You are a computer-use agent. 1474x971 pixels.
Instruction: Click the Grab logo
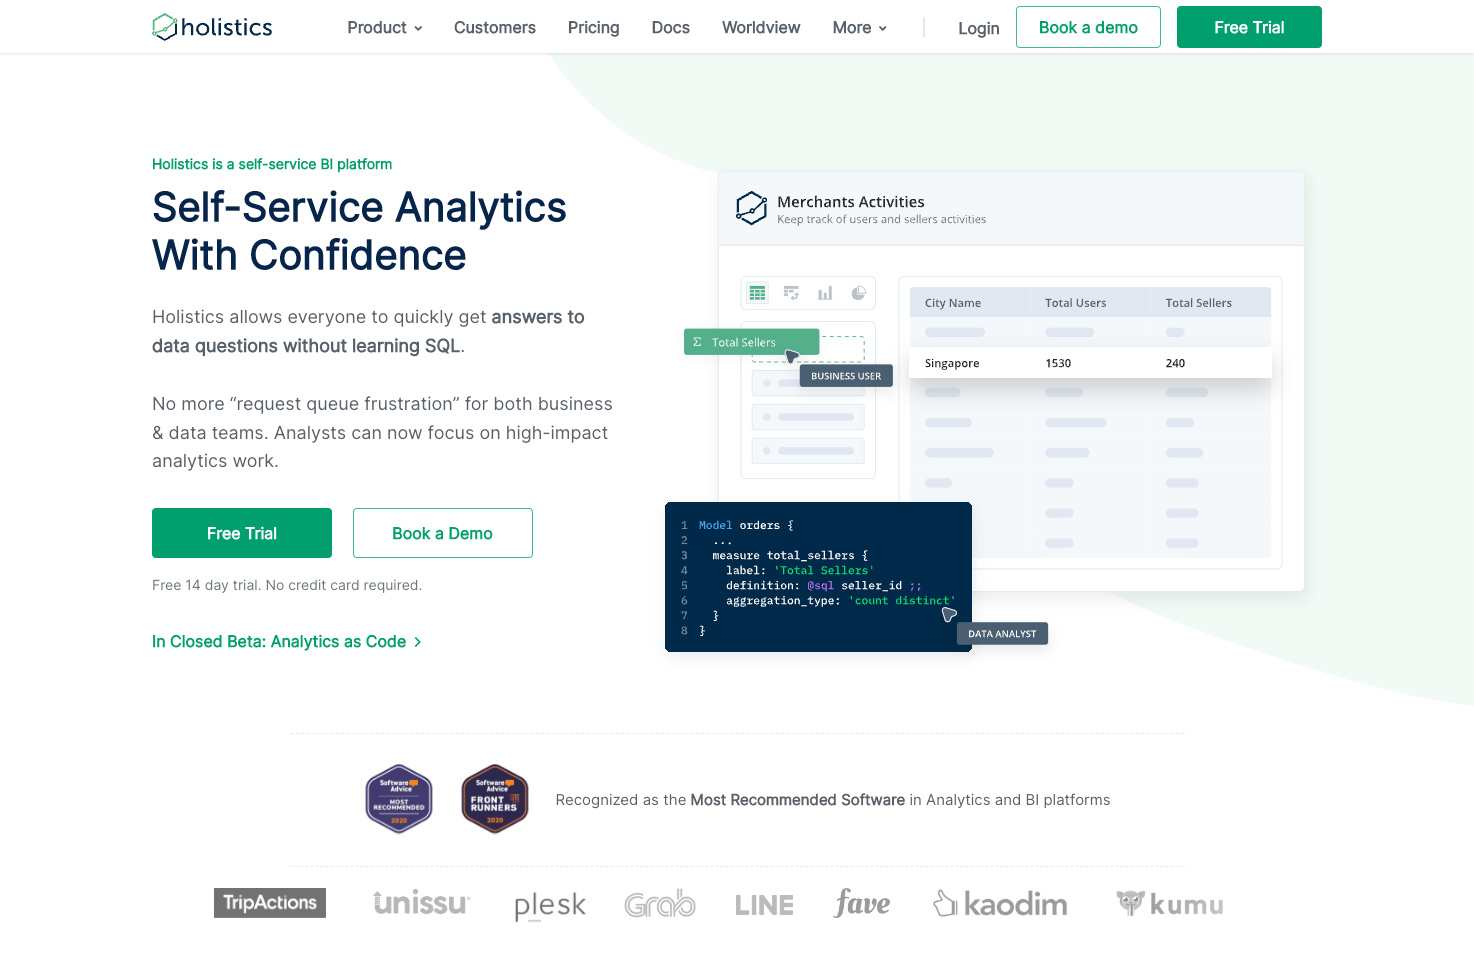point(660,903)
